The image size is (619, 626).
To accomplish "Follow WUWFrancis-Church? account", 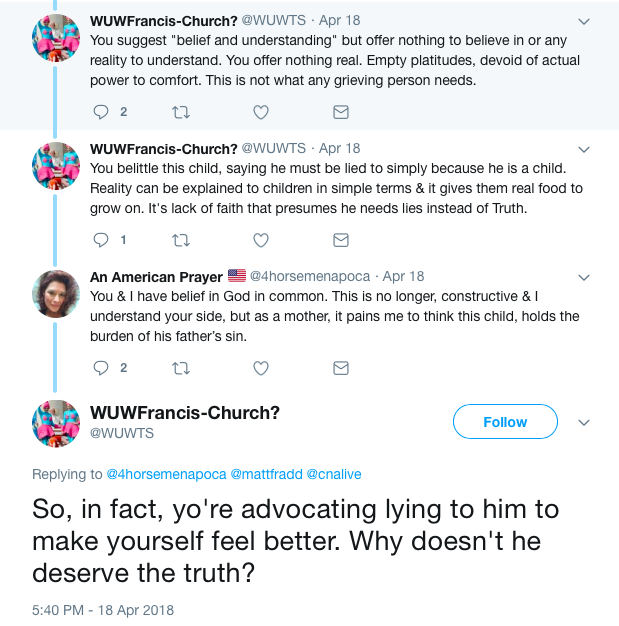I will click(x=505, y=422).
